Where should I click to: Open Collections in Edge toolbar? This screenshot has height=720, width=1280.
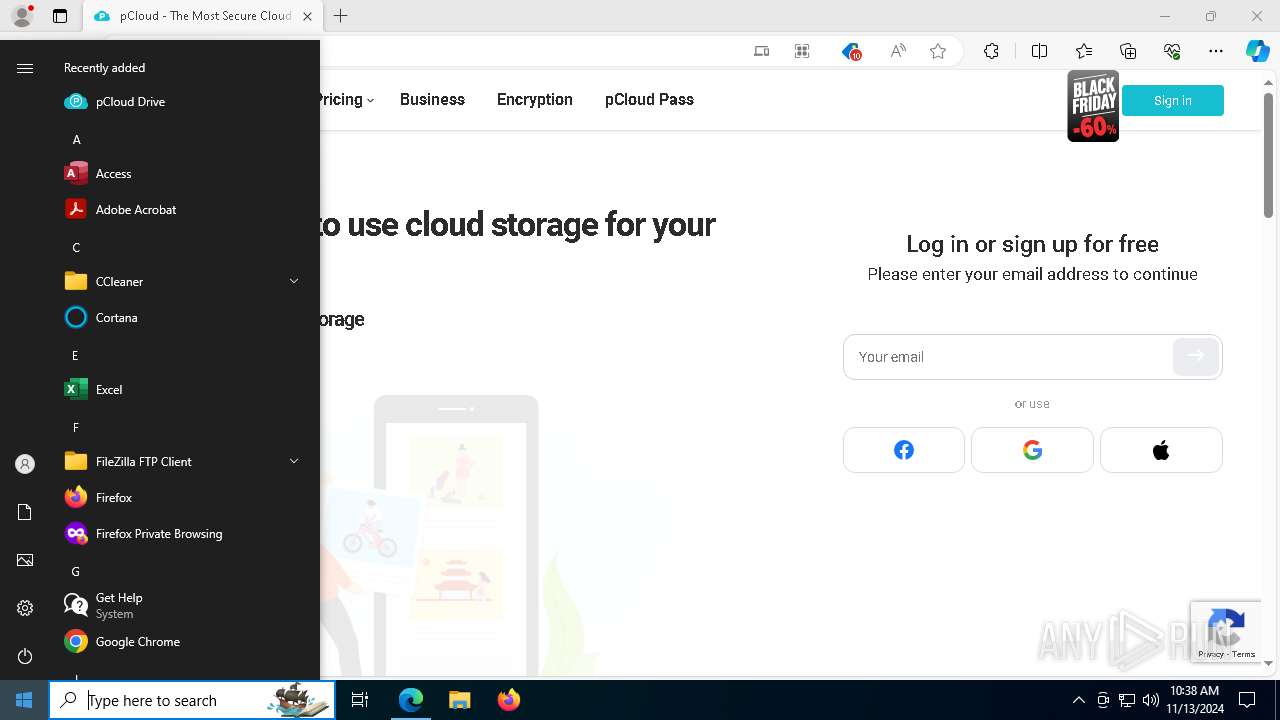click(1128, 51)
